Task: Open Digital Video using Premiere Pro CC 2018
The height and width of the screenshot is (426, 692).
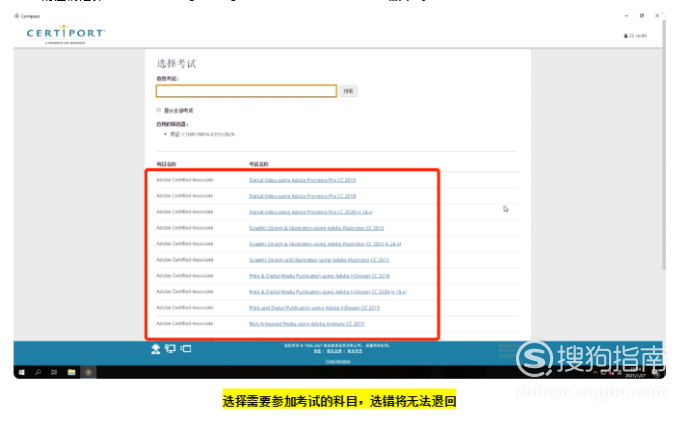Action: (x=302, y=196)
